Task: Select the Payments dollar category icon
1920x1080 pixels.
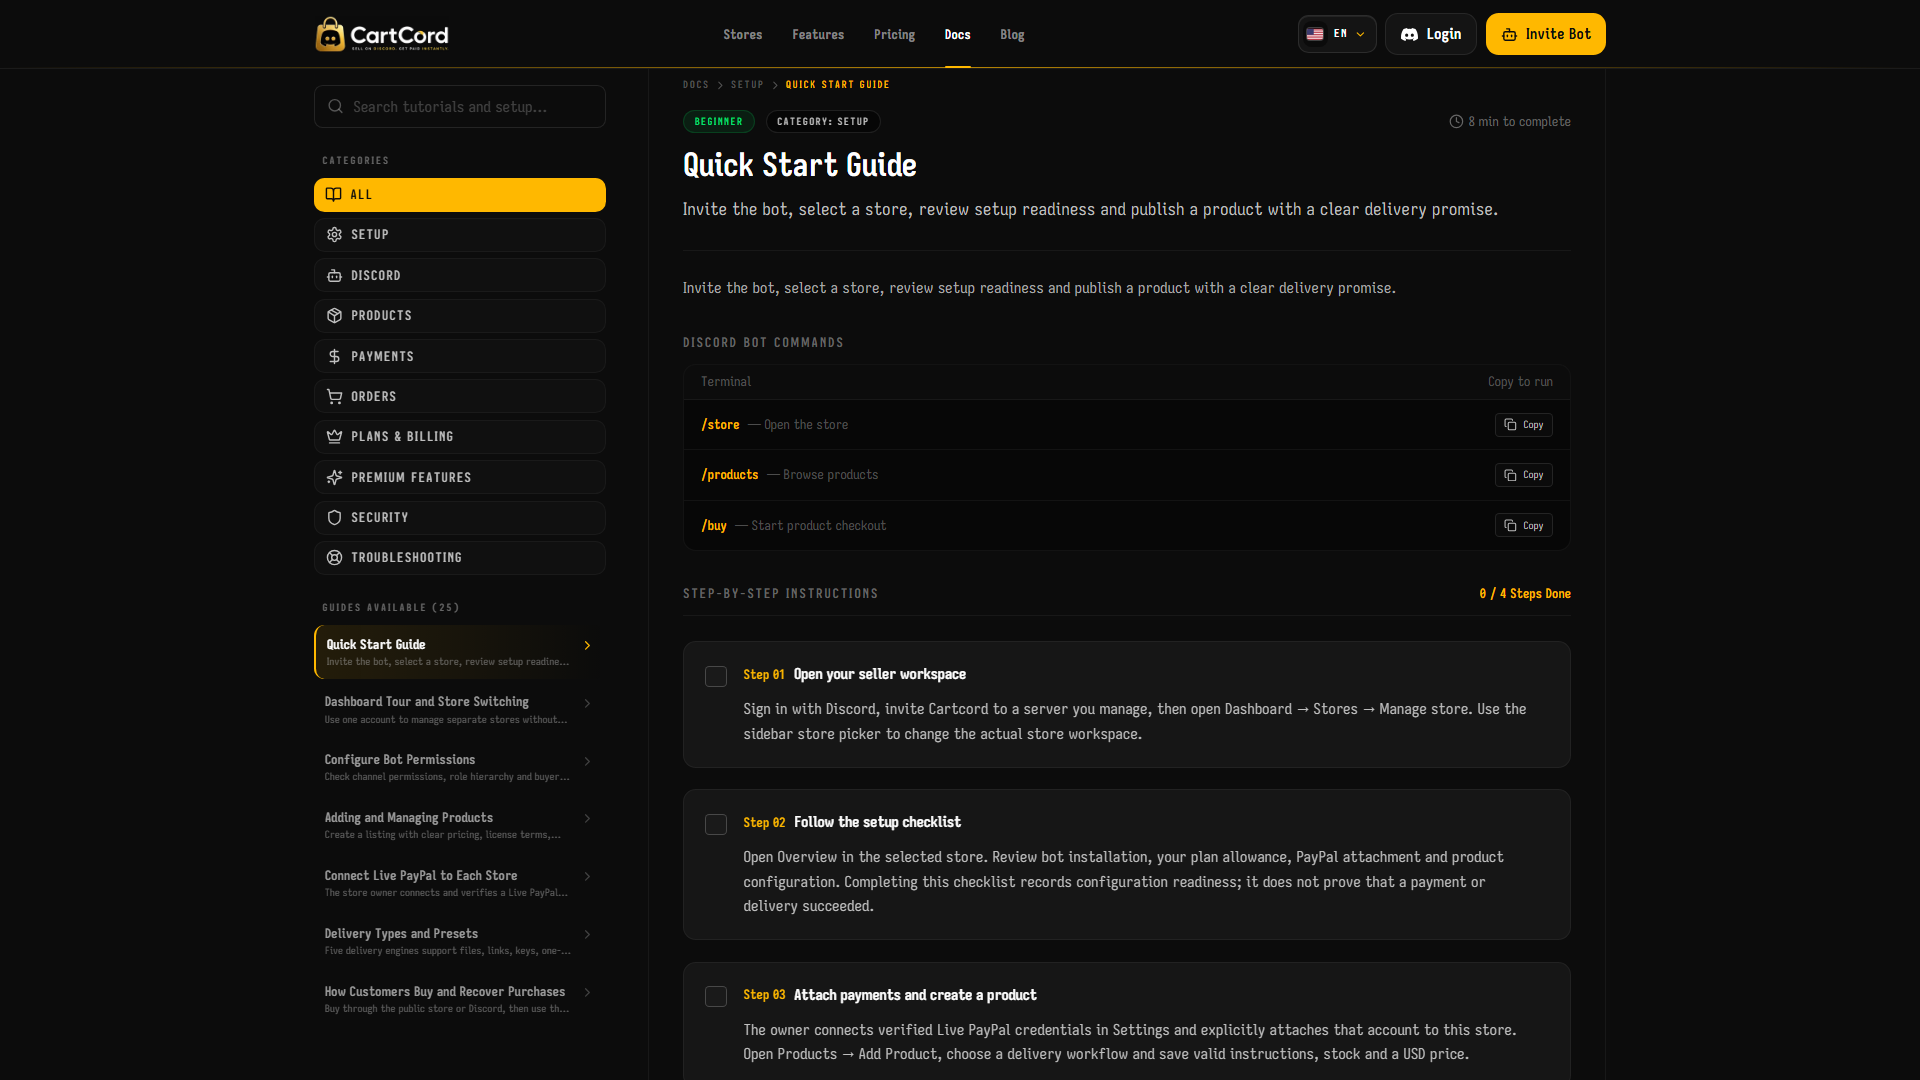Action: pyautogui.click(x=335, y=357)
